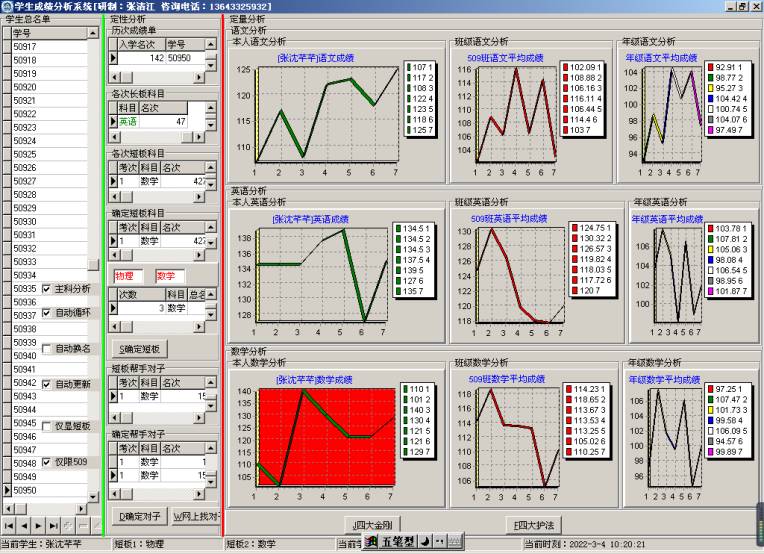The height and width of the screenshot is (554, 764).
Task: Click the previous record navigator arrow
Action: click(x=24, y=525)
